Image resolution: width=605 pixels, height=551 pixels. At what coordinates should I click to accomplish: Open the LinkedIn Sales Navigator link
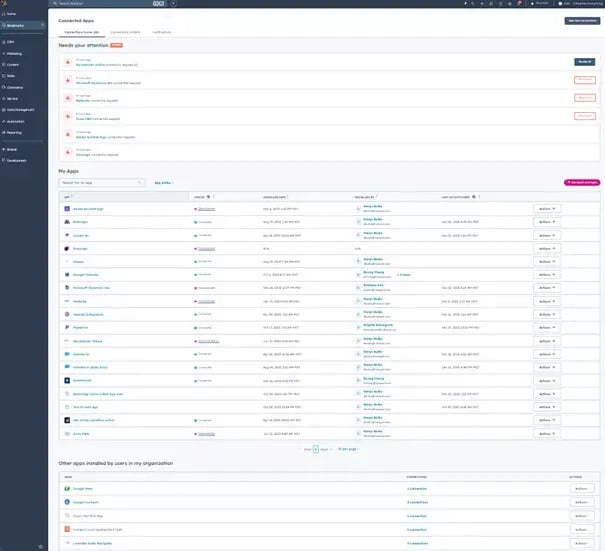[92, 543]
